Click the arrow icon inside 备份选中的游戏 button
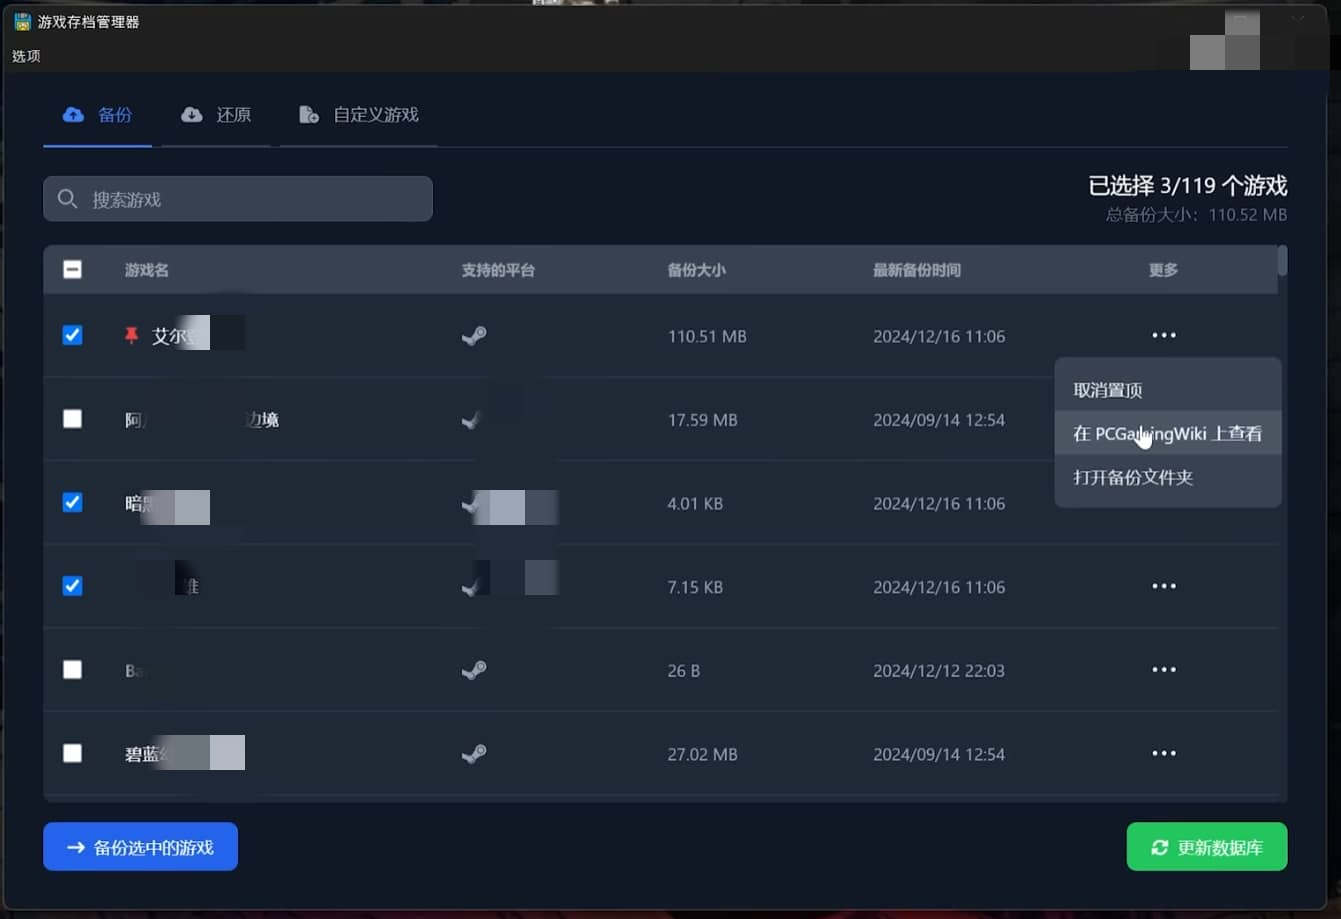This screenshot has width=1341, height=919. tap(74, 846)
